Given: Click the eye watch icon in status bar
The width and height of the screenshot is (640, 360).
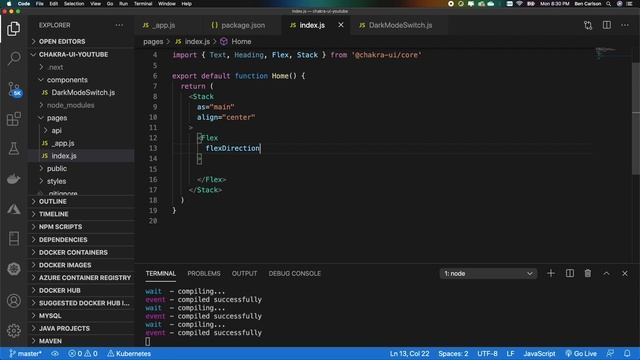Looking at the screenshot, I should 55,353.
